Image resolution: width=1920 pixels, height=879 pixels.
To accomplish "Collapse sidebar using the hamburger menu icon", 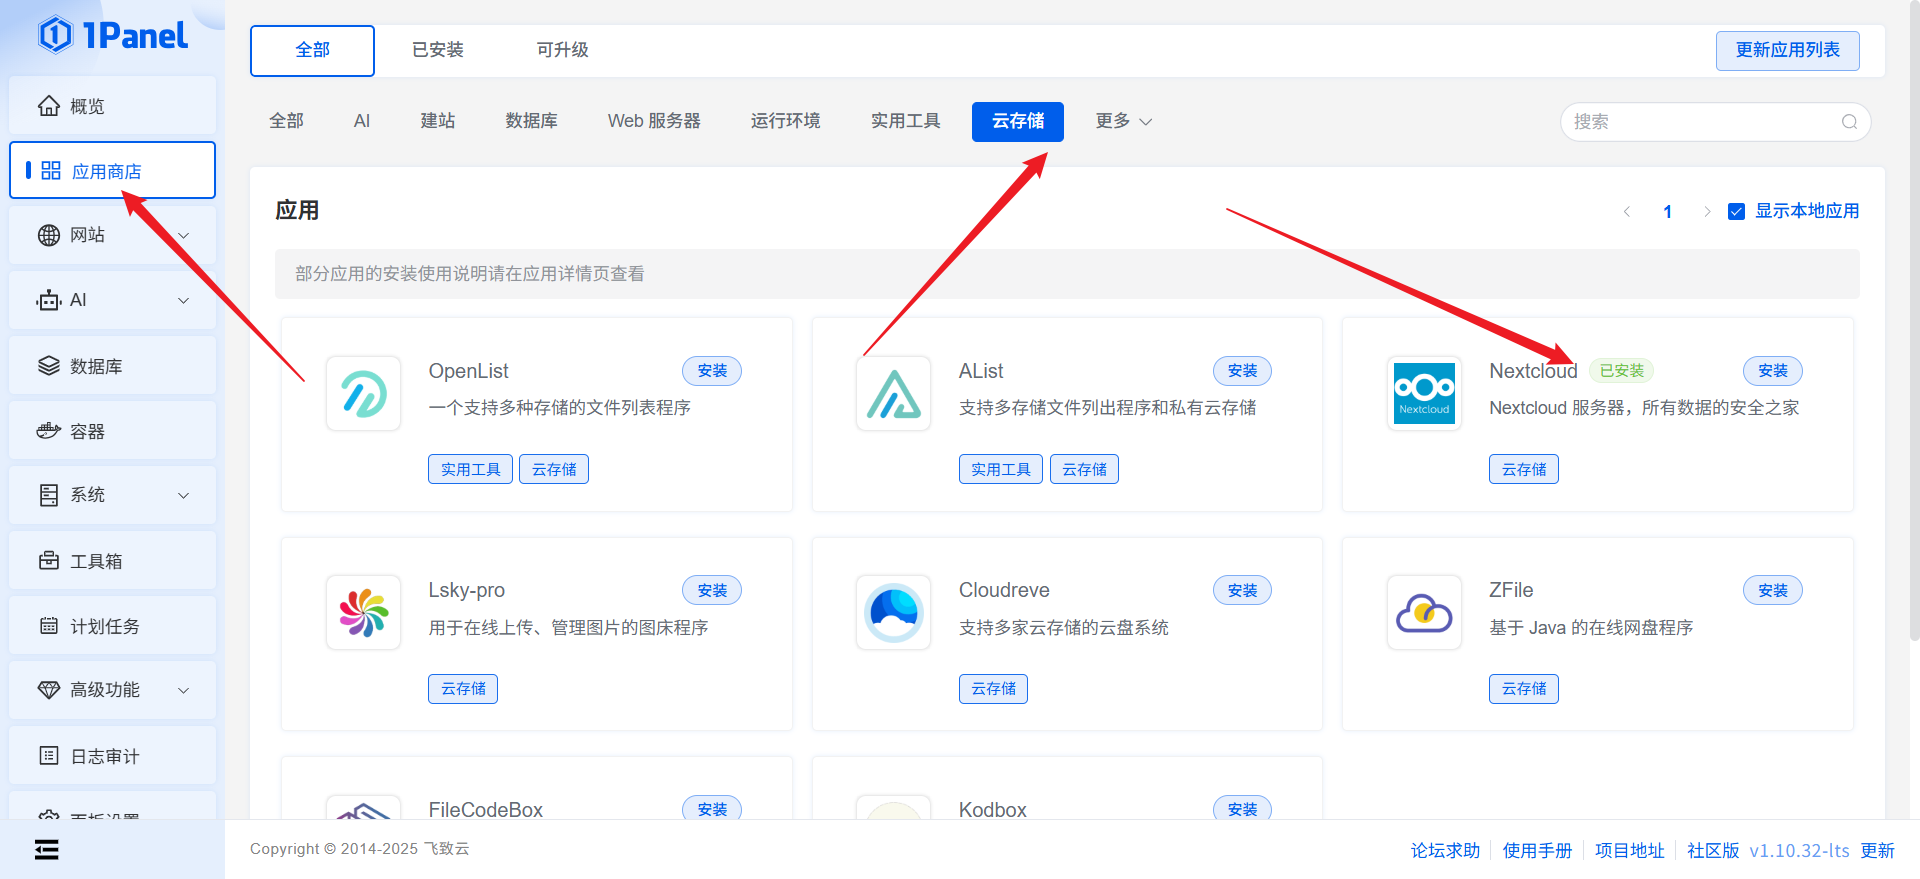I will point(46,850).
